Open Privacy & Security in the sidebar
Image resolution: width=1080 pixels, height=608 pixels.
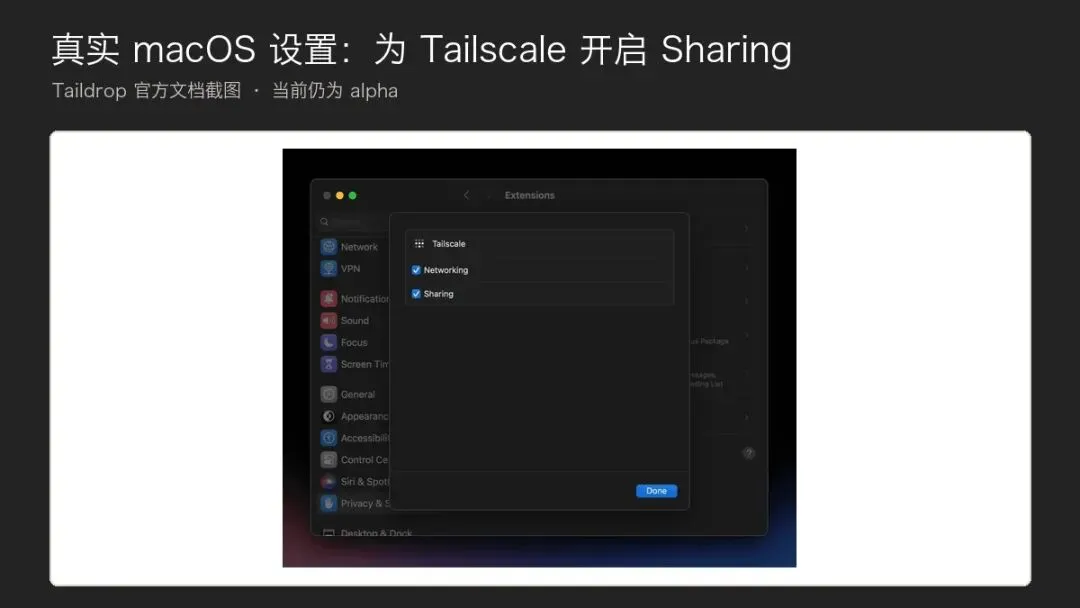(x=353, y=503)
